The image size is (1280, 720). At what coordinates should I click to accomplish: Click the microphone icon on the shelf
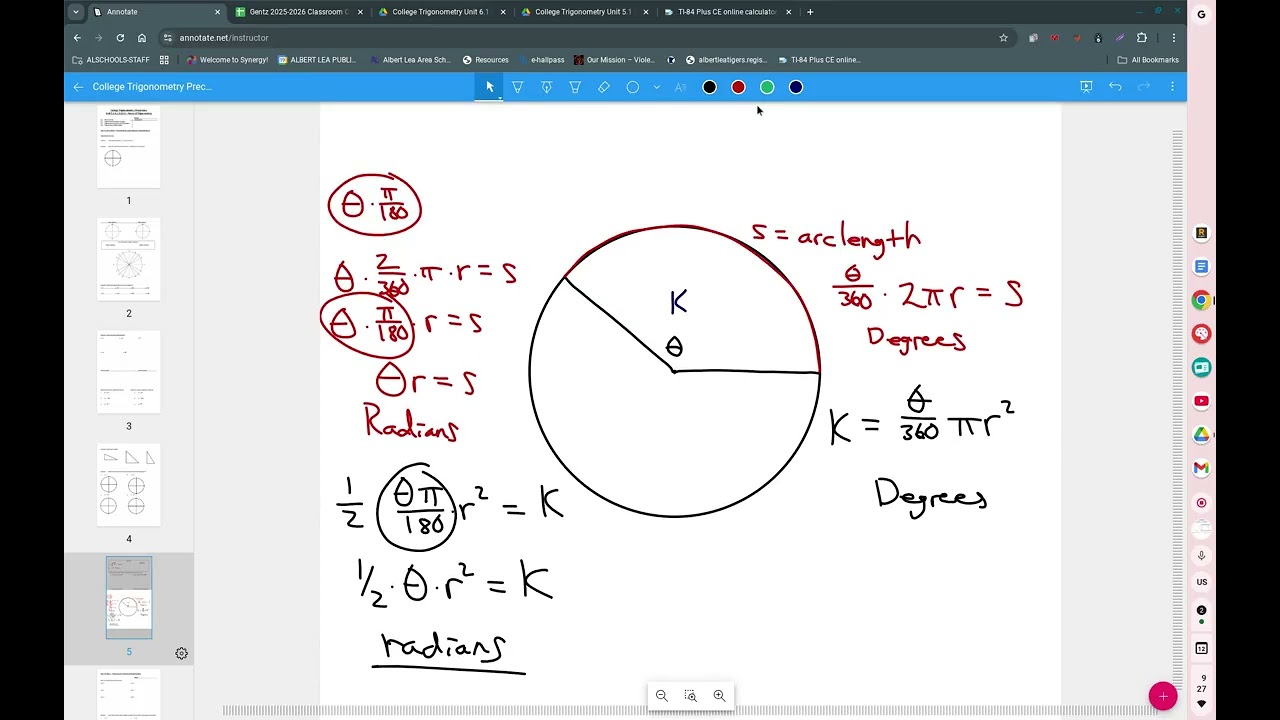(x=1202, y=555)
